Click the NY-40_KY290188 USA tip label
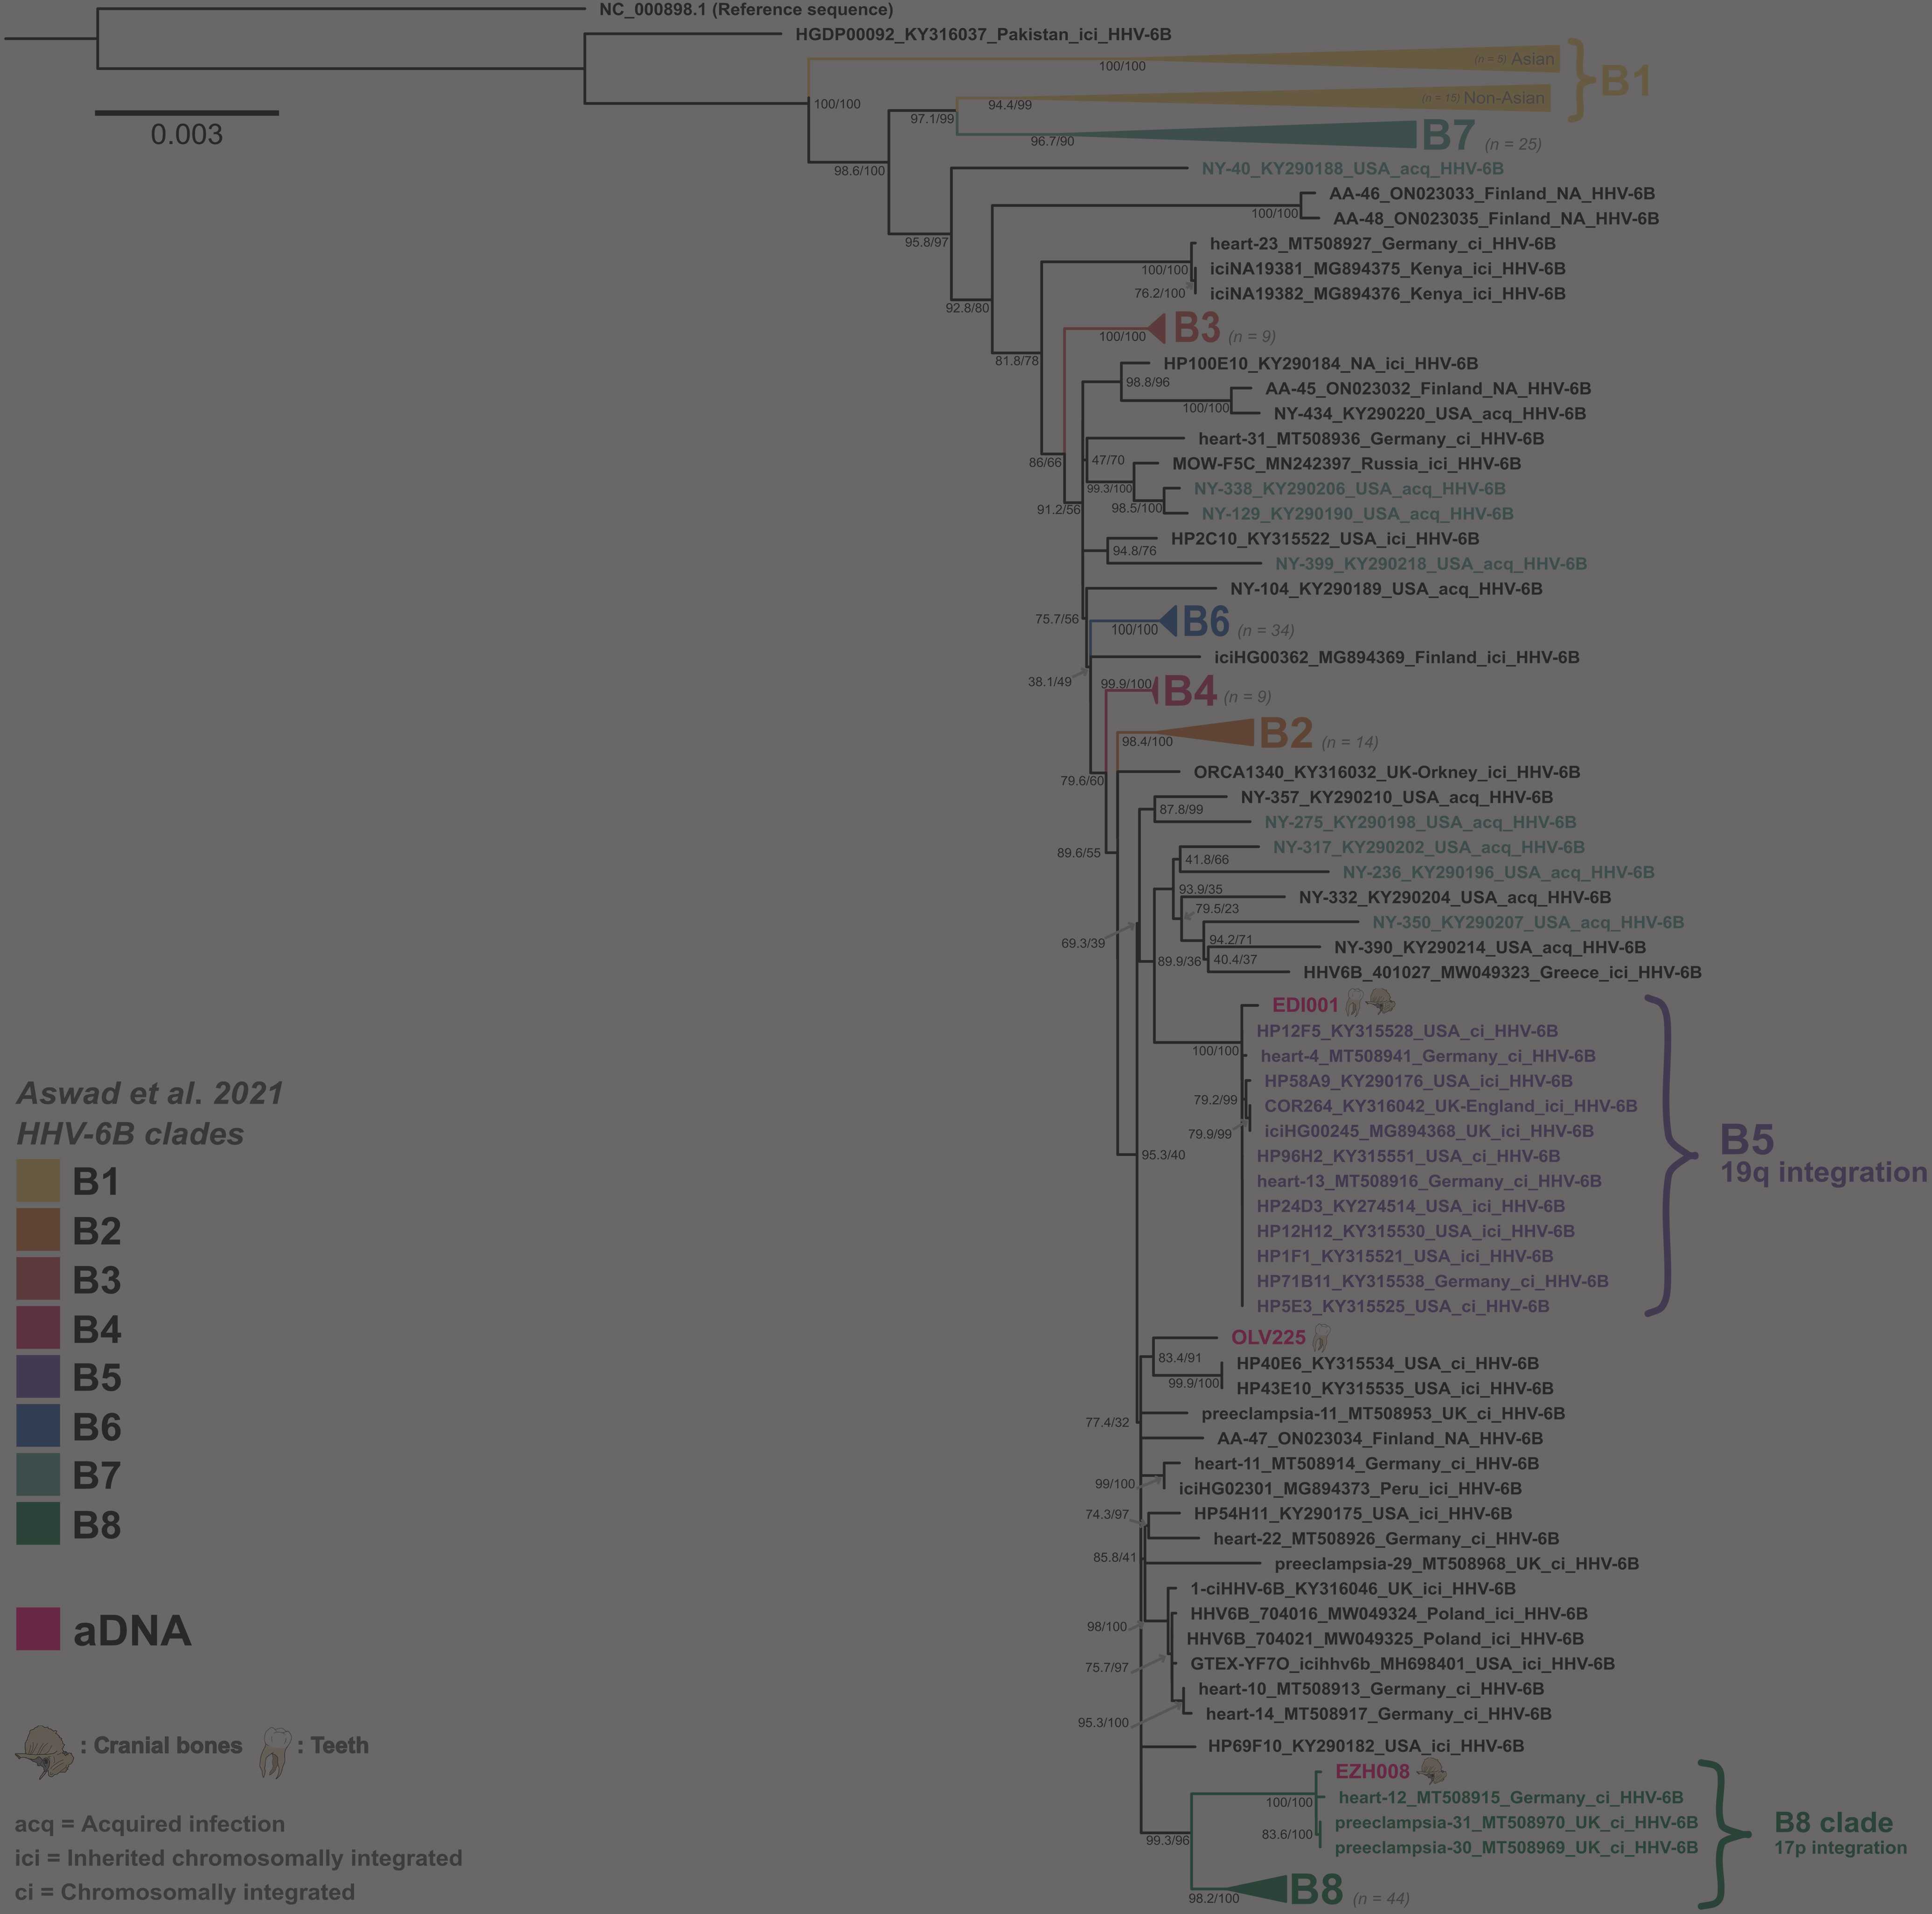 1352,168
